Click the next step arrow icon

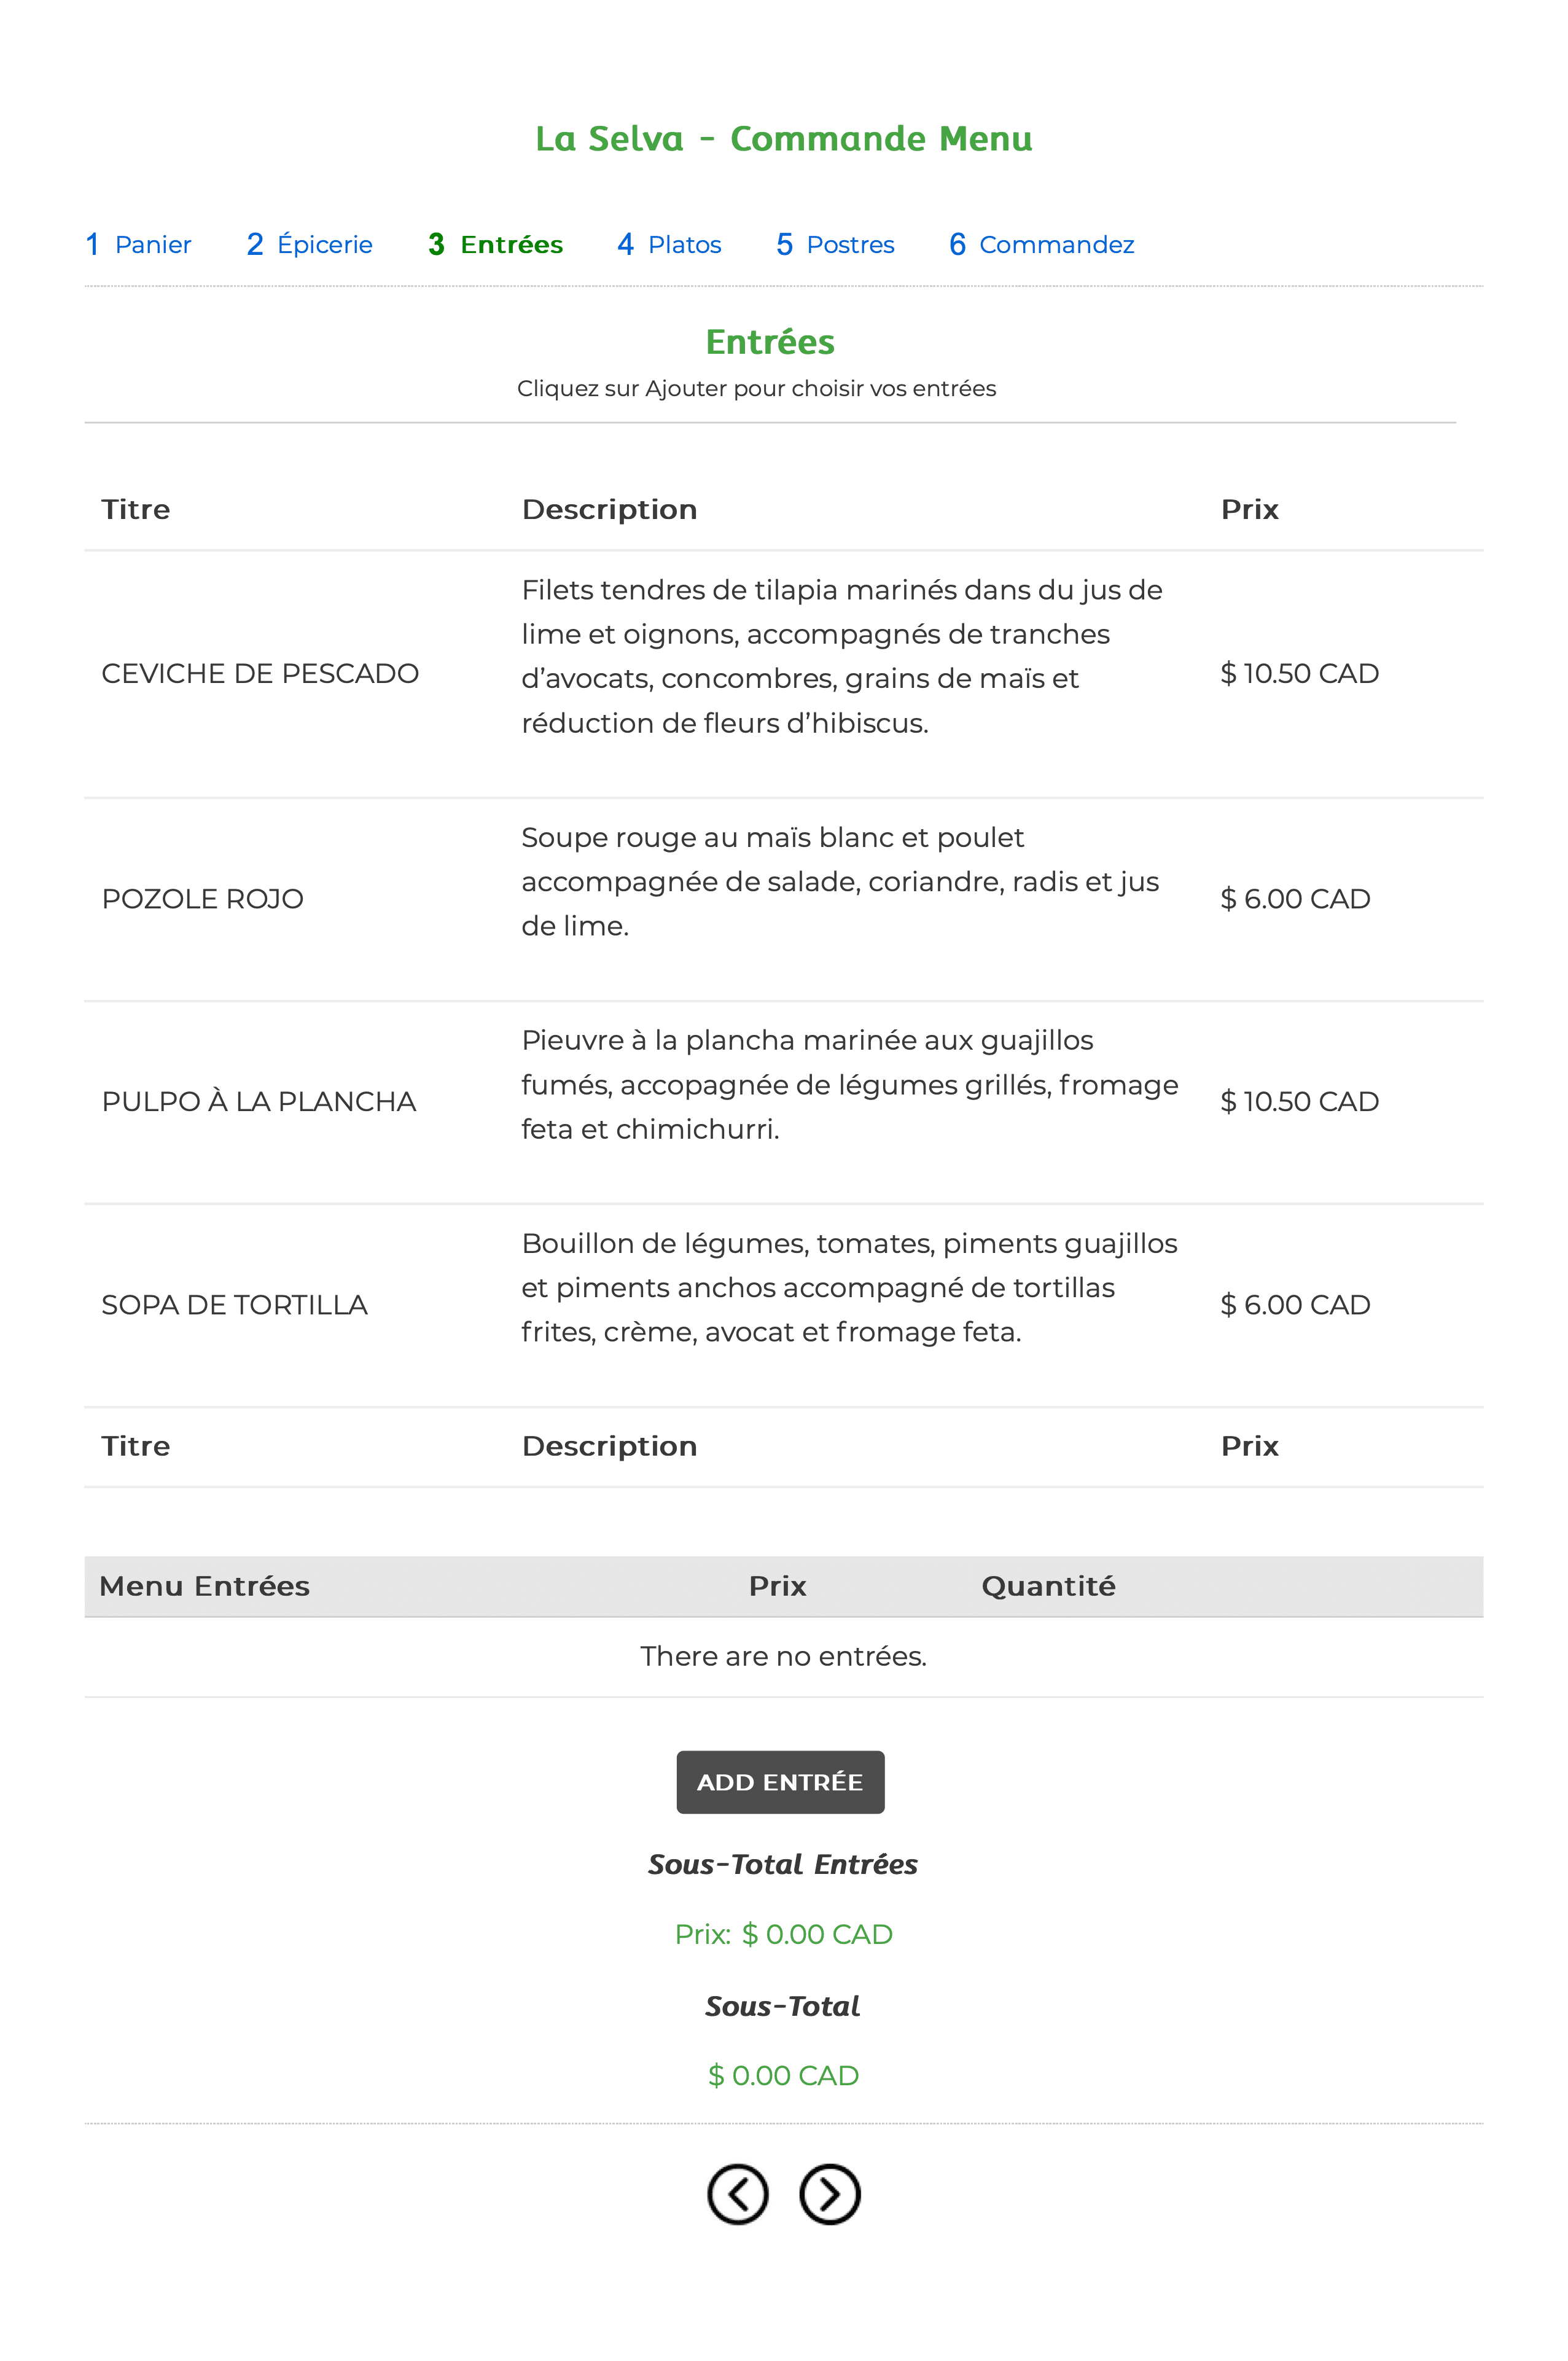pyautogui.click(x=829, y=2194)
